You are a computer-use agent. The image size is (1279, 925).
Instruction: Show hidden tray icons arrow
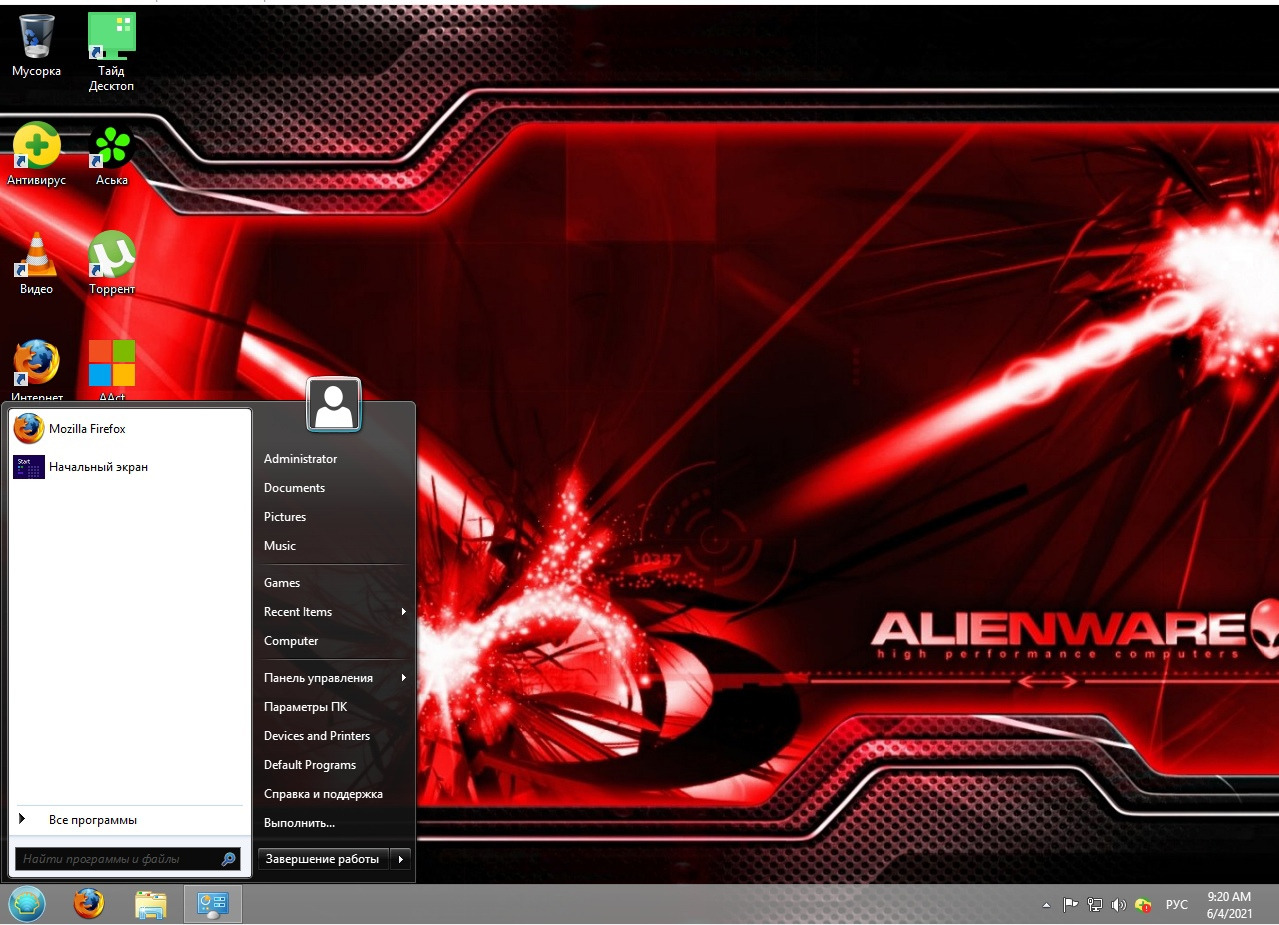[x=1046, y=905]
